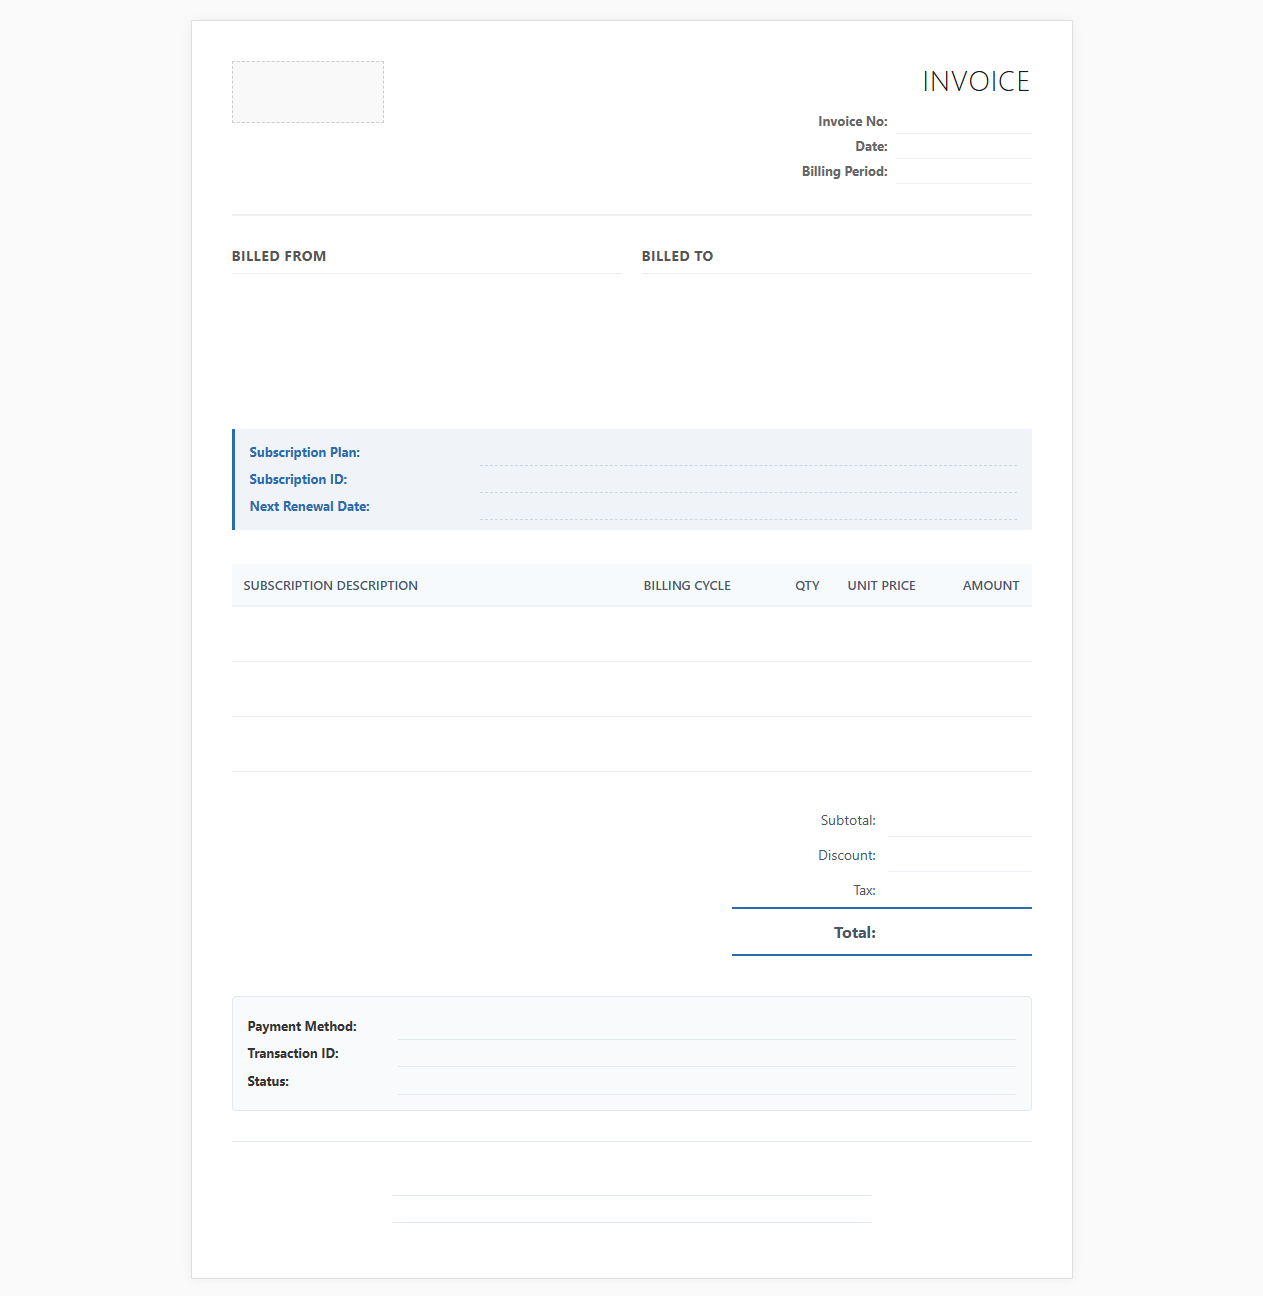Click the logo placeholder box
Screen dimensions: 1263x1296
click(x=308, y=92)
